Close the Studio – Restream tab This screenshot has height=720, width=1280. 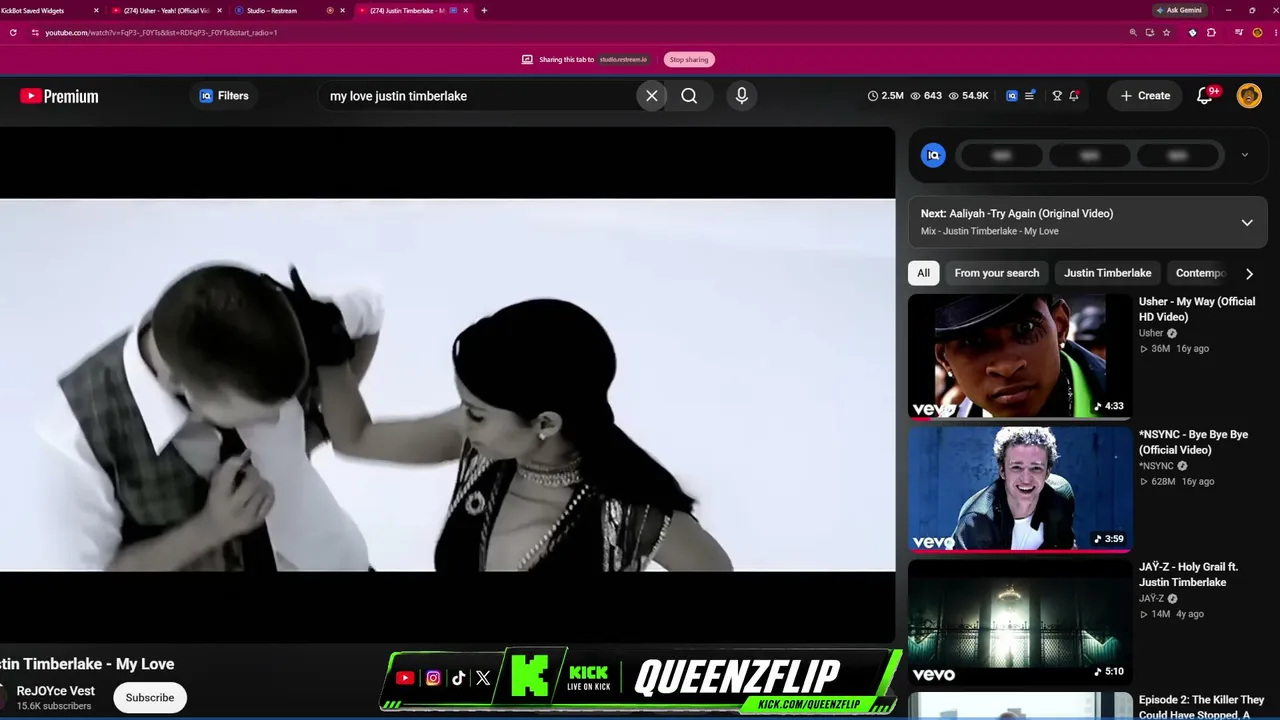(x=343, y=10)
